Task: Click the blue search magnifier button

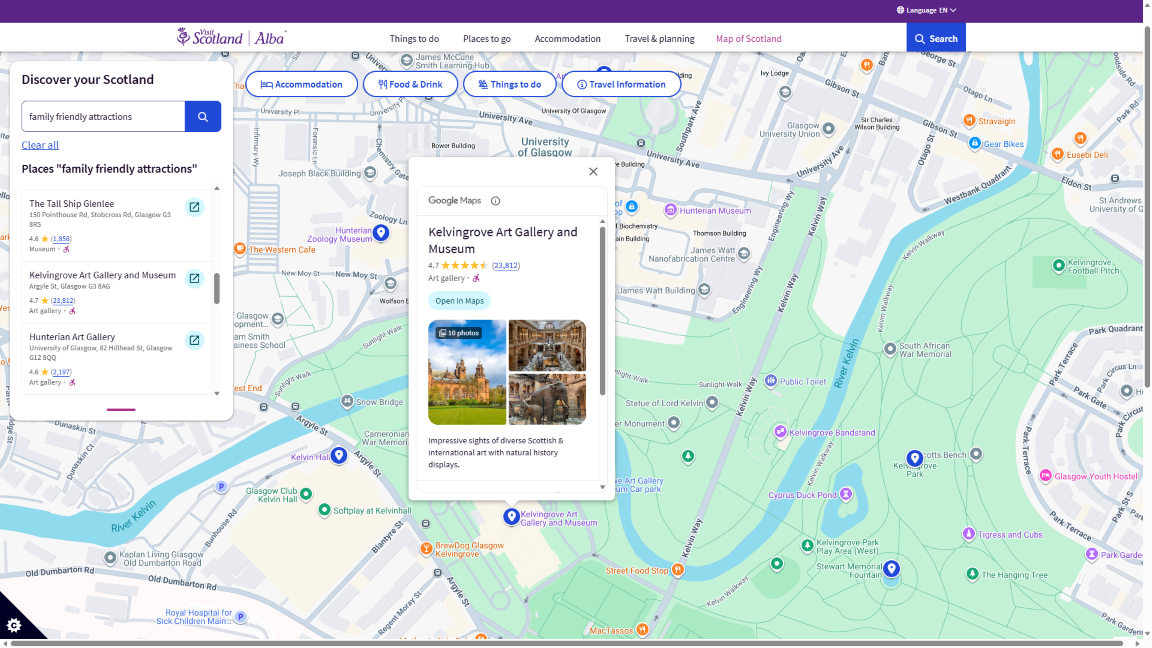Action: [x=202, y=117]
